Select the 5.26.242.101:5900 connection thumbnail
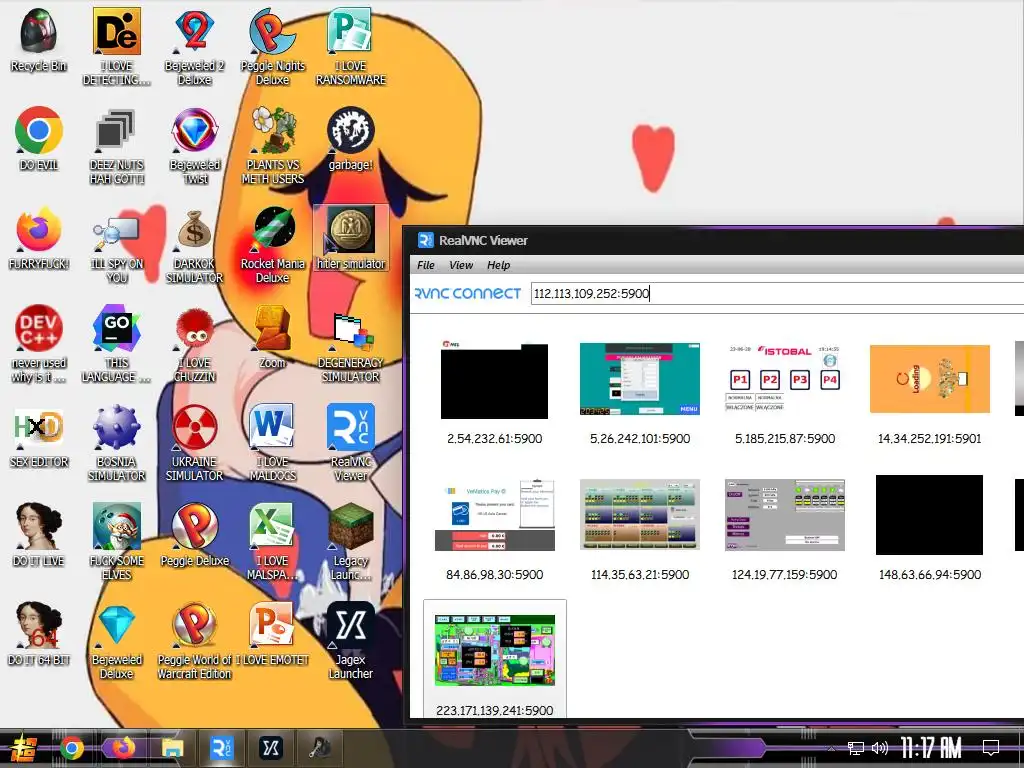Viewport: 1024px width, 768px height. (640, 379)
